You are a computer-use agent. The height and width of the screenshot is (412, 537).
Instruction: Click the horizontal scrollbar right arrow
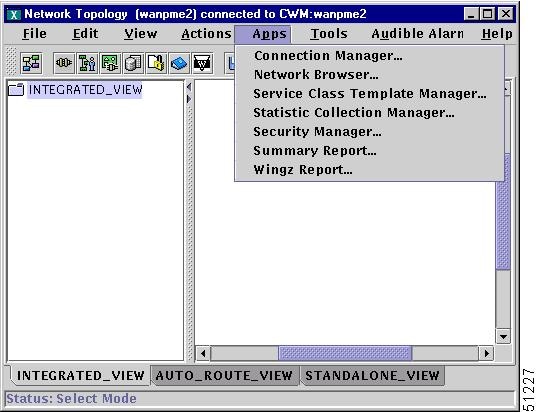point(486,353)
